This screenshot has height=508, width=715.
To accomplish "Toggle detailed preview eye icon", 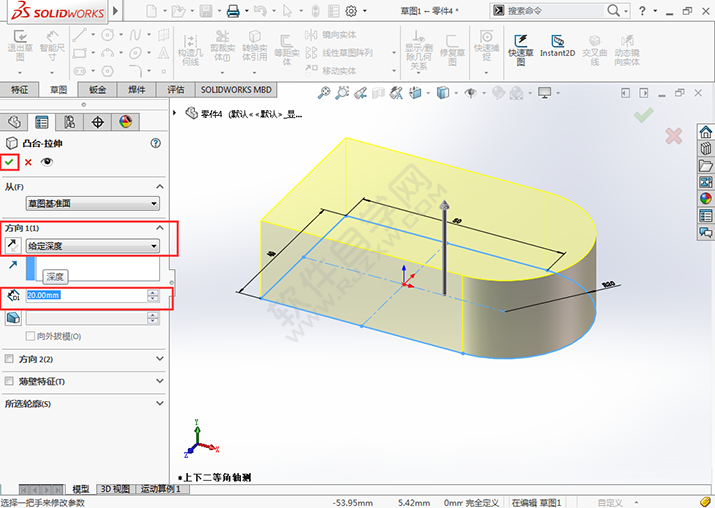I will pos(47,161).
